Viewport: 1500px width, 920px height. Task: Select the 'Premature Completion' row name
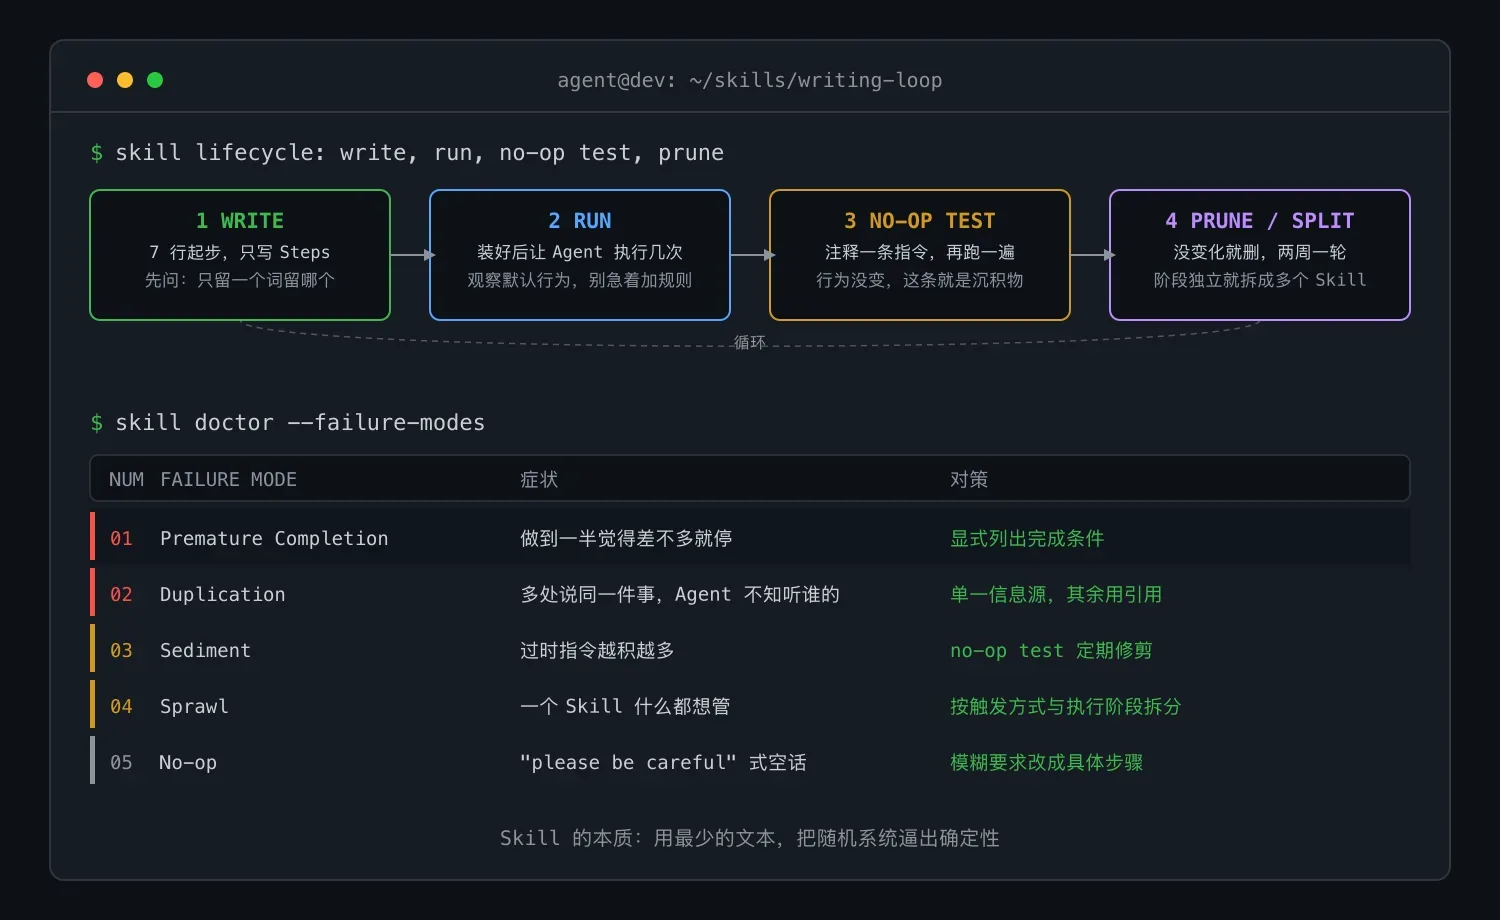(274, 538)
